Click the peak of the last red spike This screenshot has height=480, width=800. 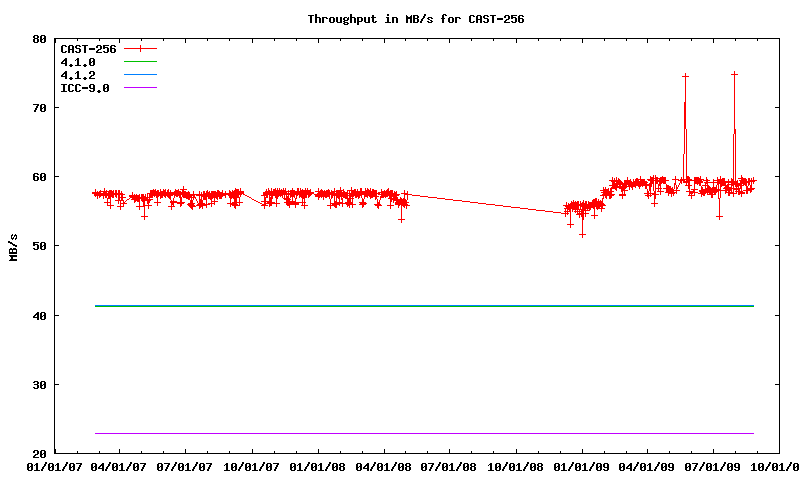[734, 74]
